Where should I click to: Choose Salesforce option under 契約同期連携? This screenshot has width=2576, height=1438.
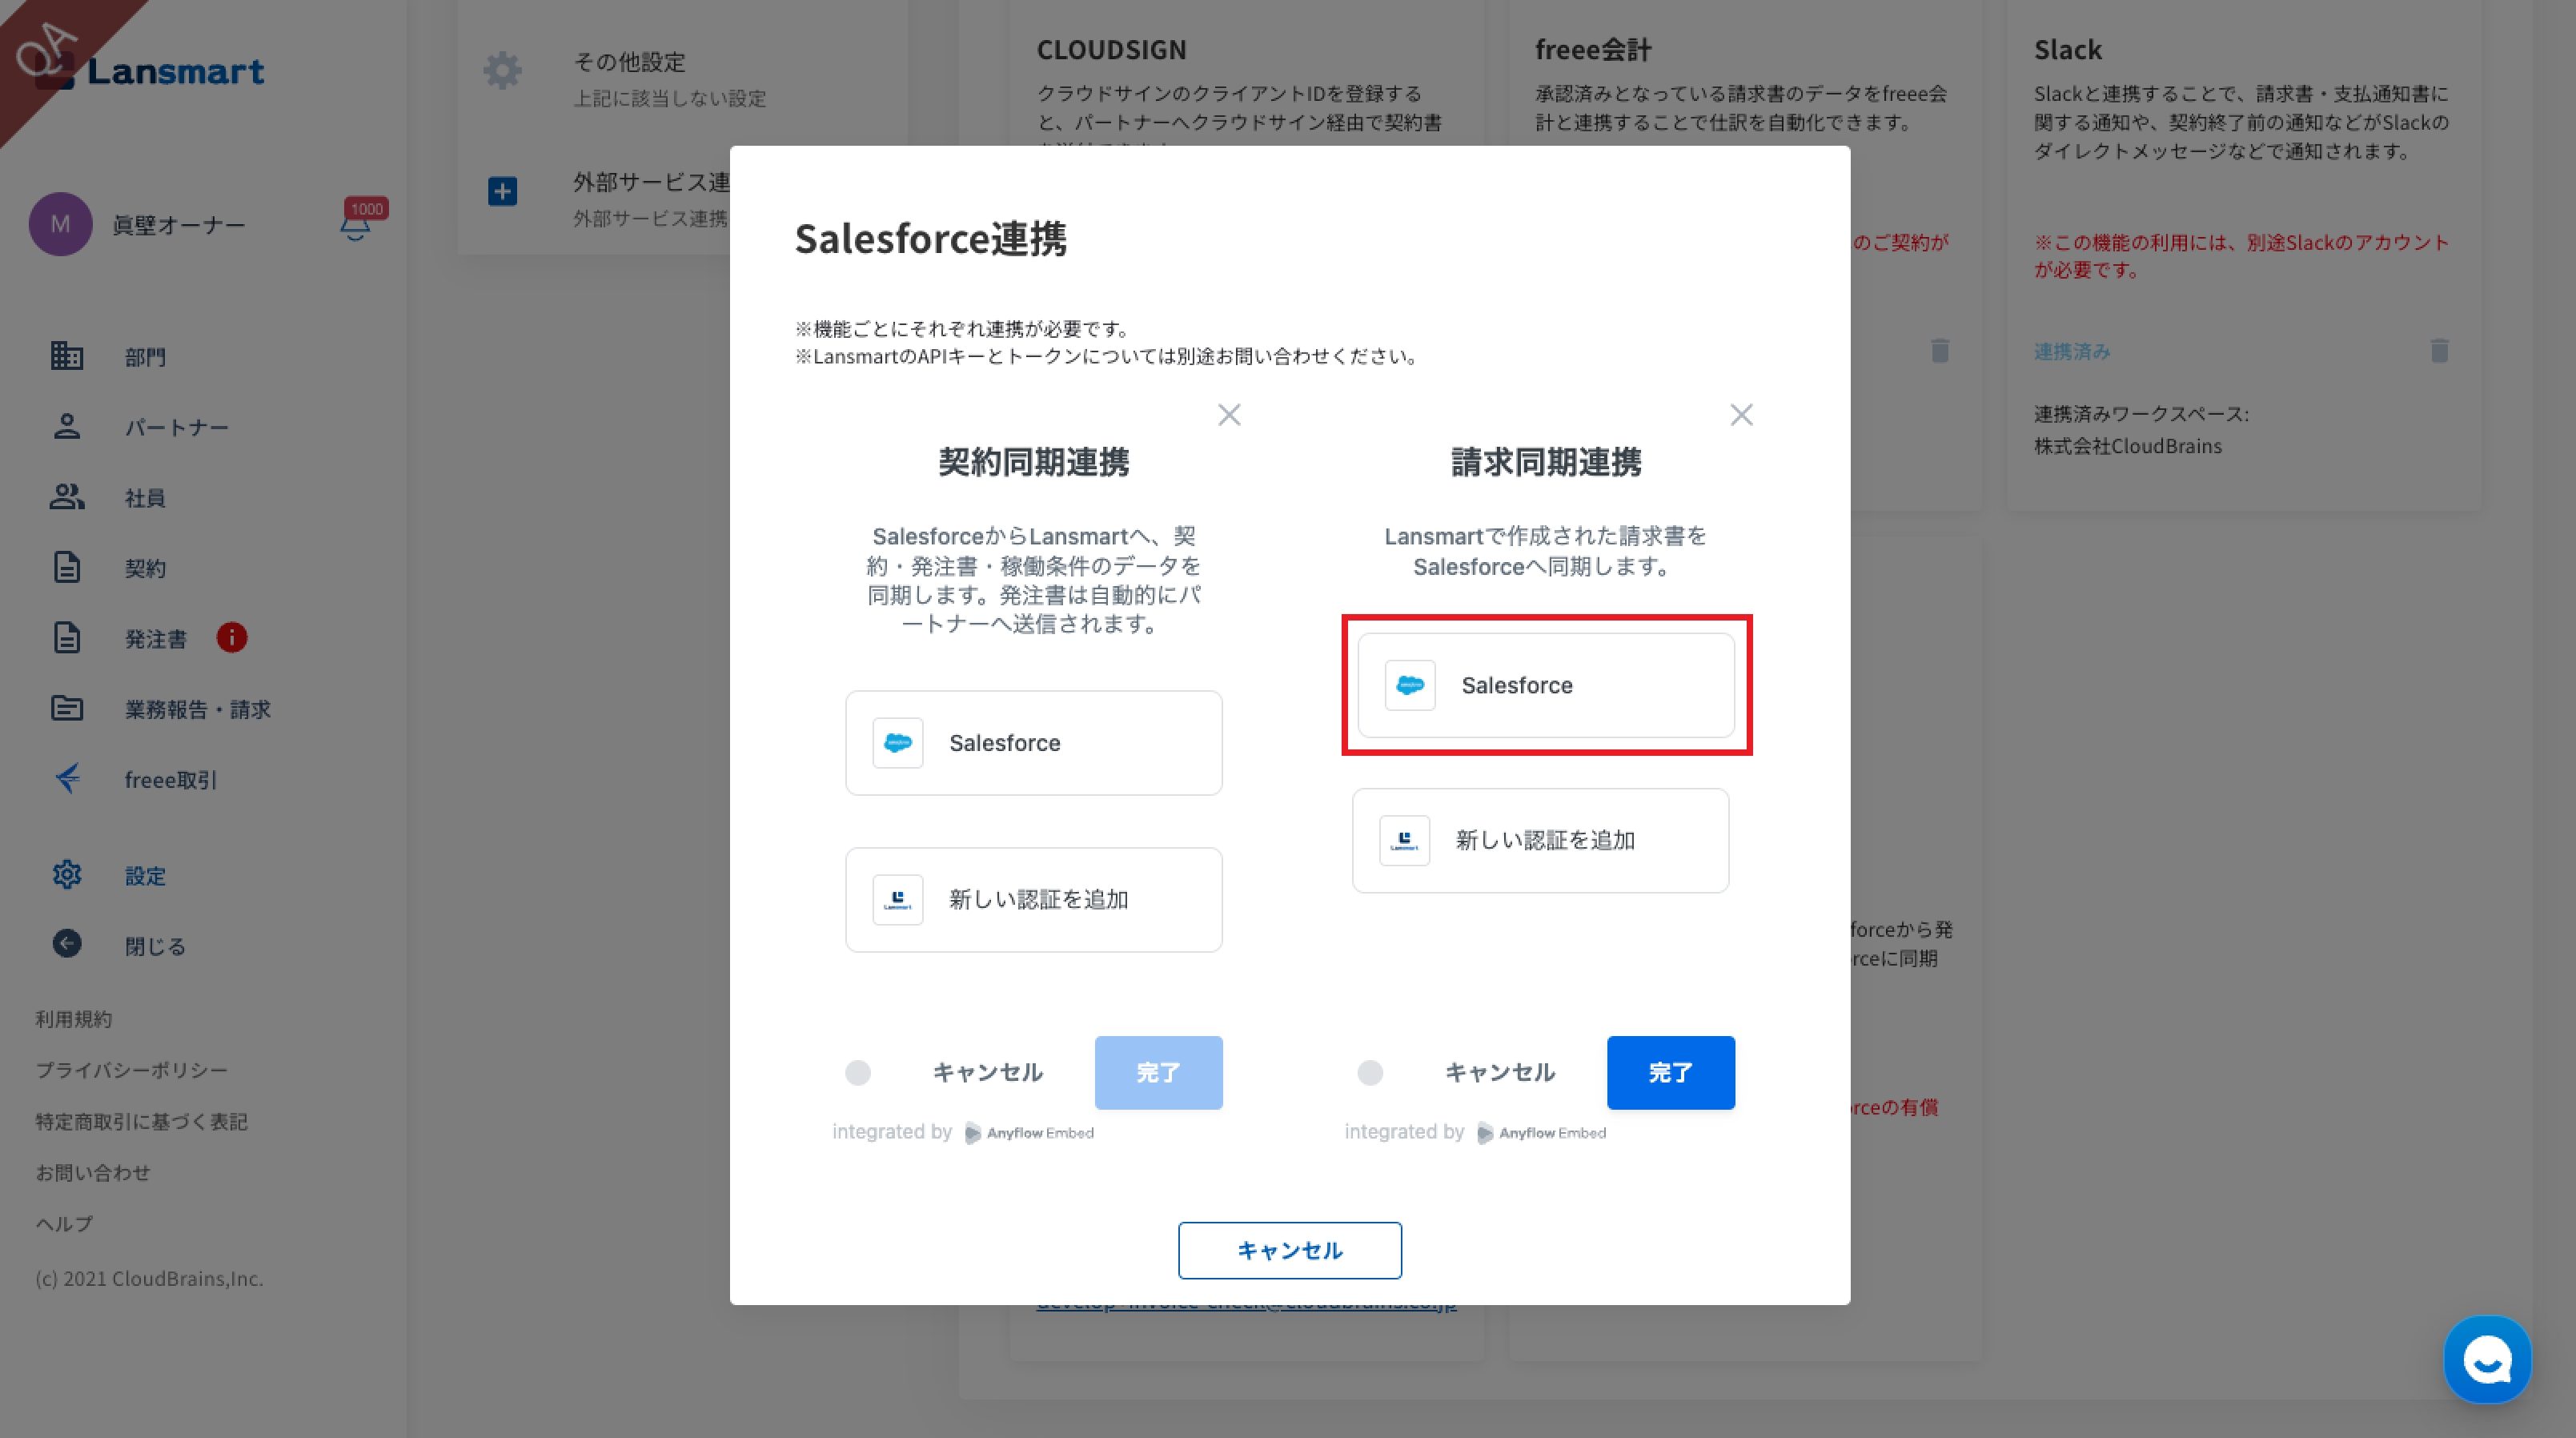coord(1033,743)
